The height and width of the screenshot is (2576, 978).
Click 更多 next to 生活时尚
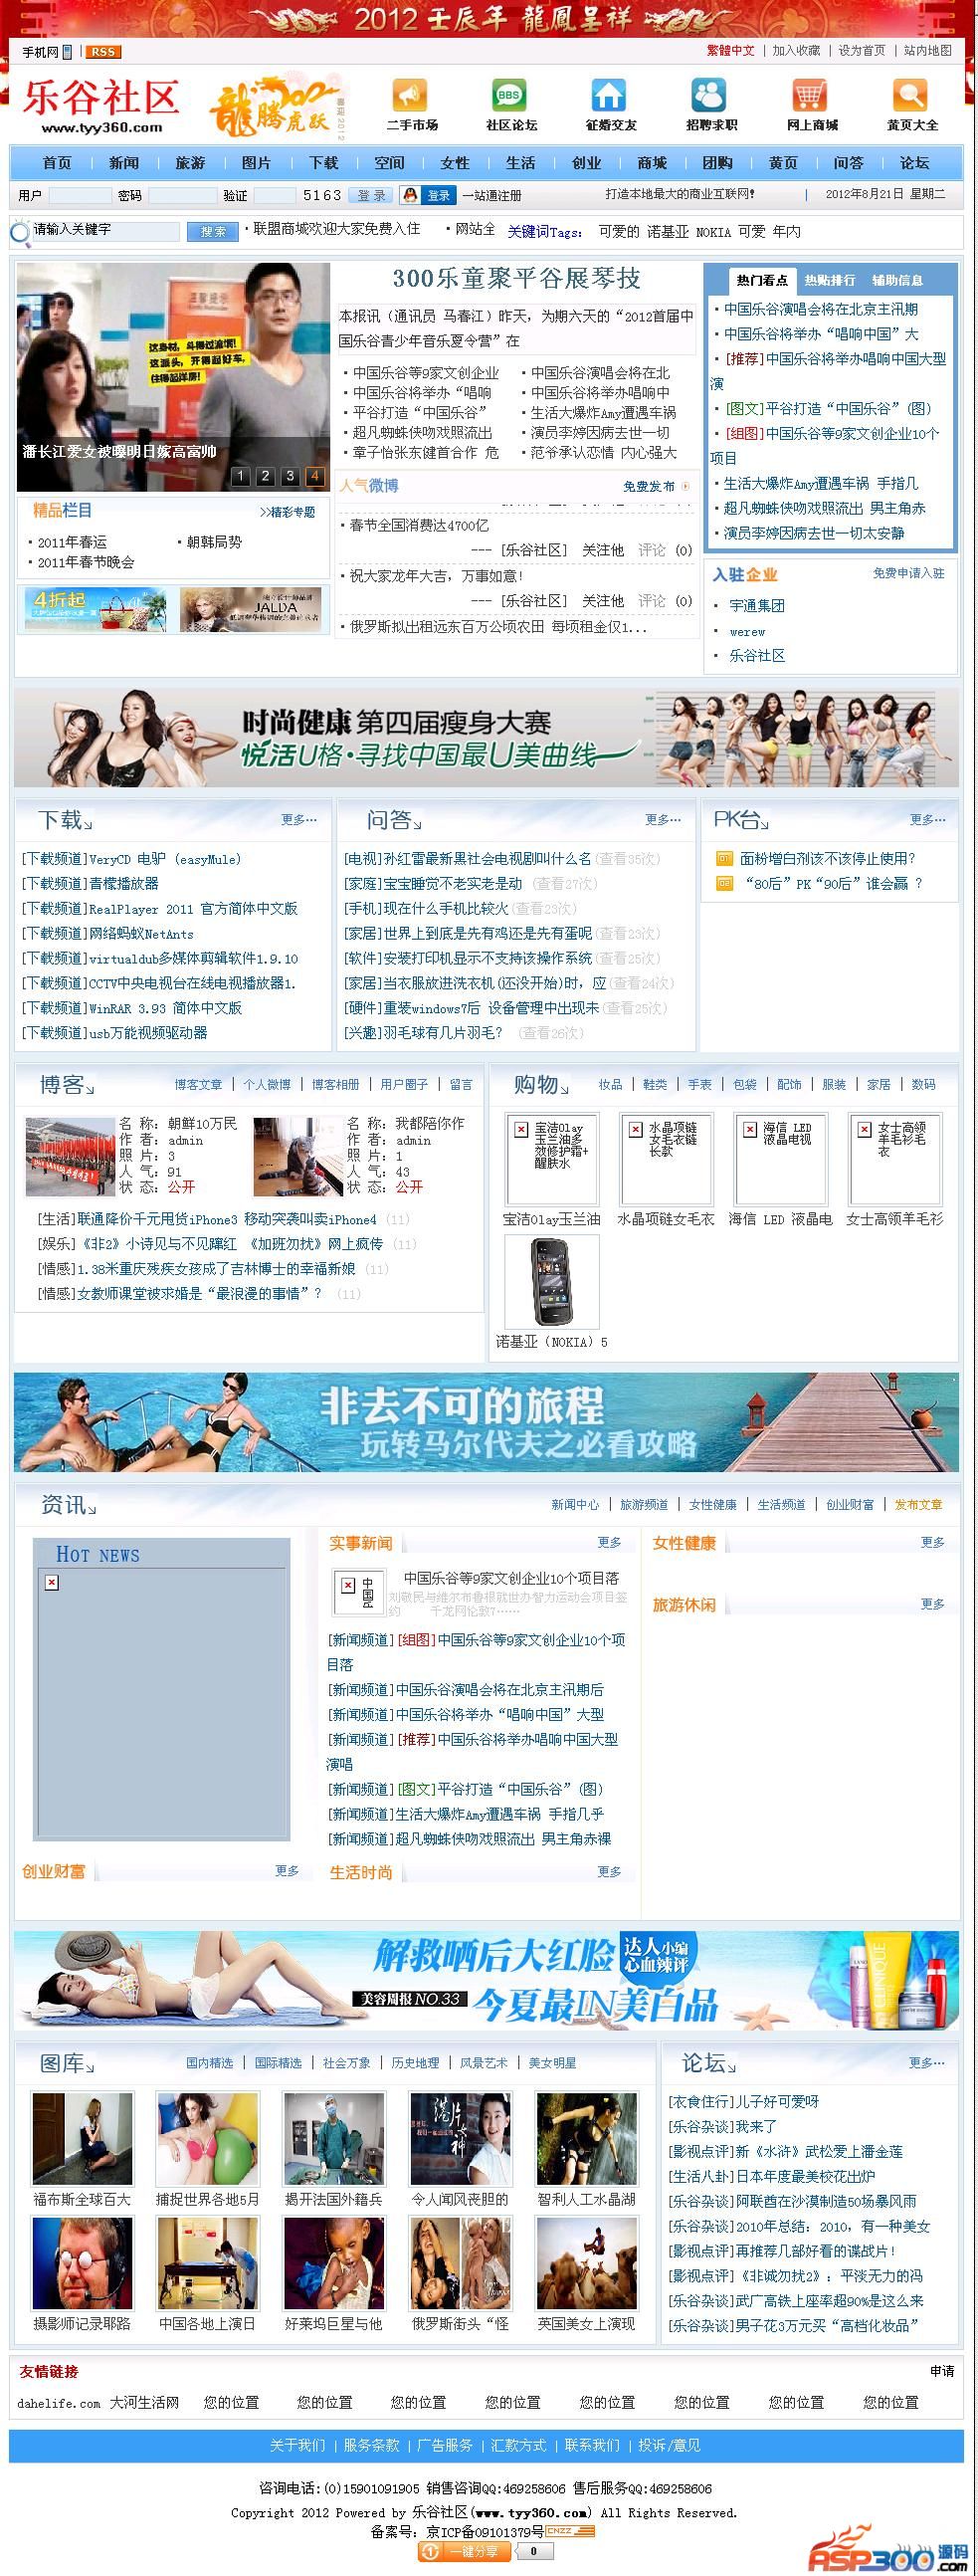point(609,1871)
